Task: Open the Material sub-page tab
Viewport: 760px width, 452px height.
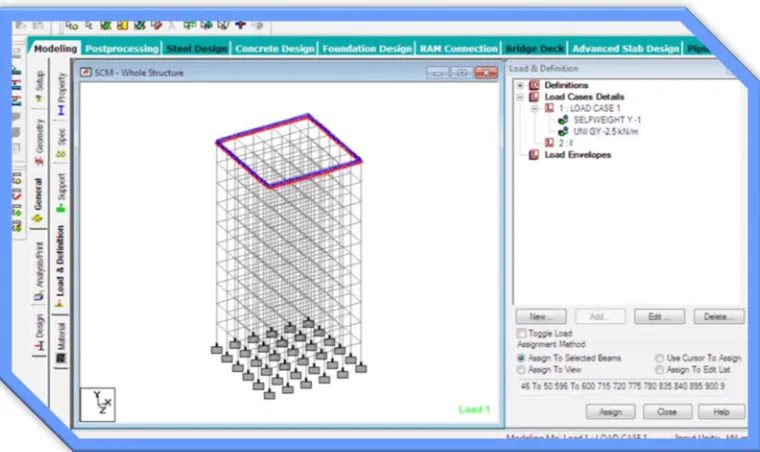Action: (x=61, y=343)
